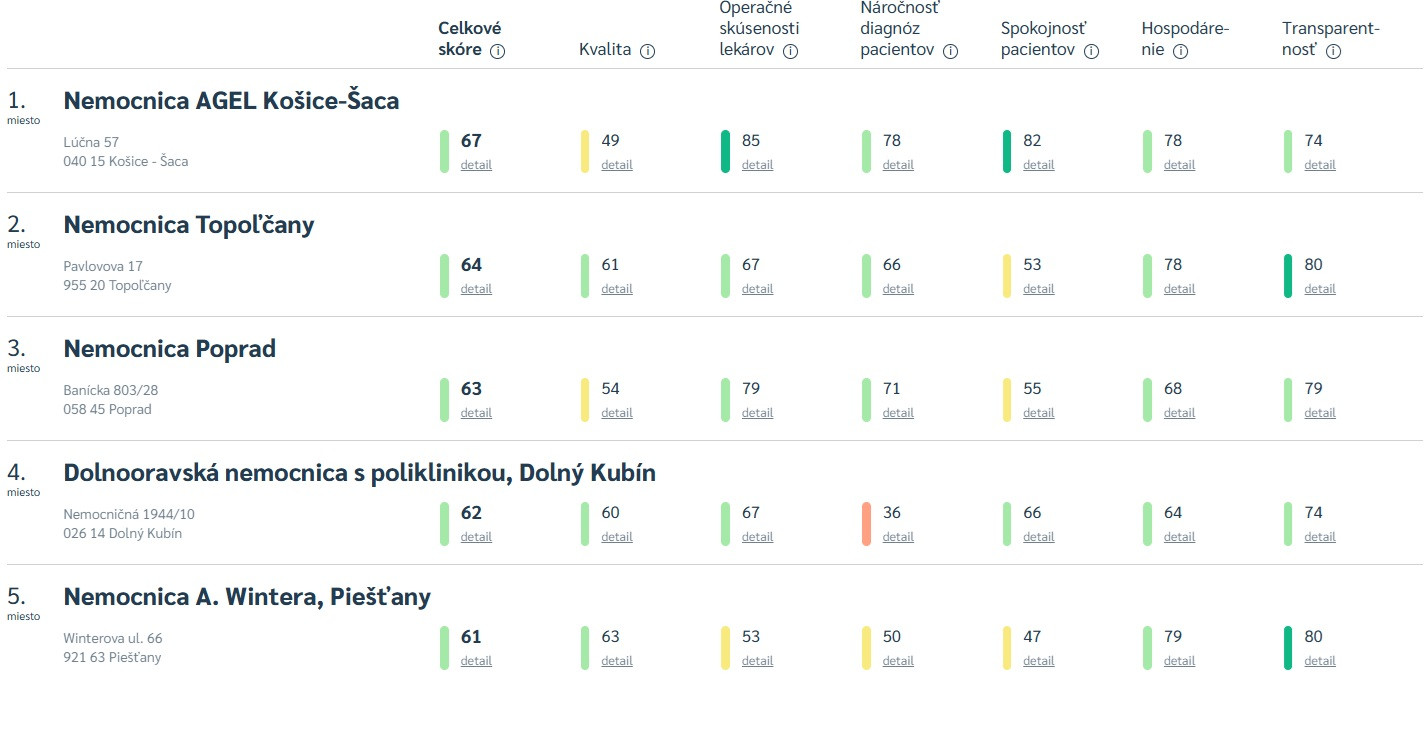Click the red bar beside score 36
Image resolution: width=1425 pixels, height=736 pixels.
(x=866, y=523)
